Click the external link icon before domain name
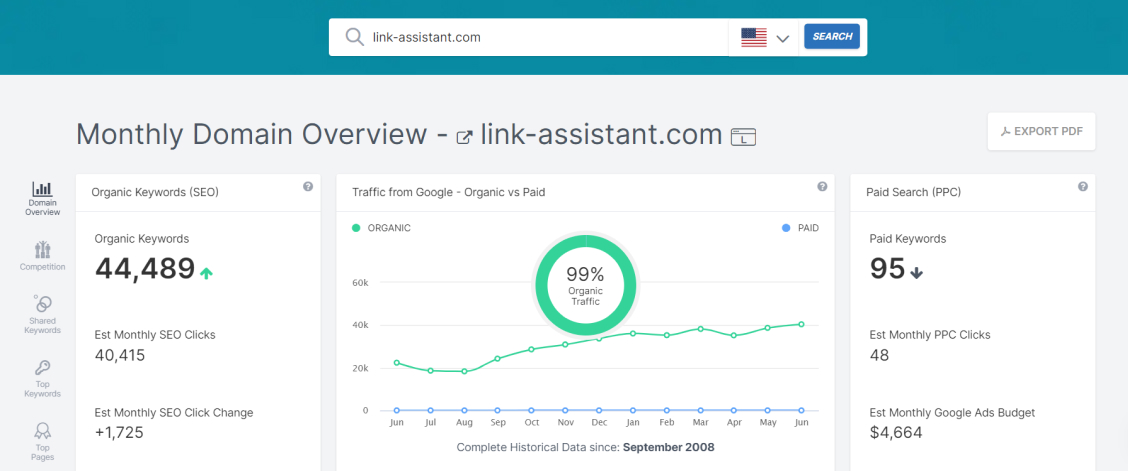This screenshot has width=1128, height=471. click(x=465, y=136)
